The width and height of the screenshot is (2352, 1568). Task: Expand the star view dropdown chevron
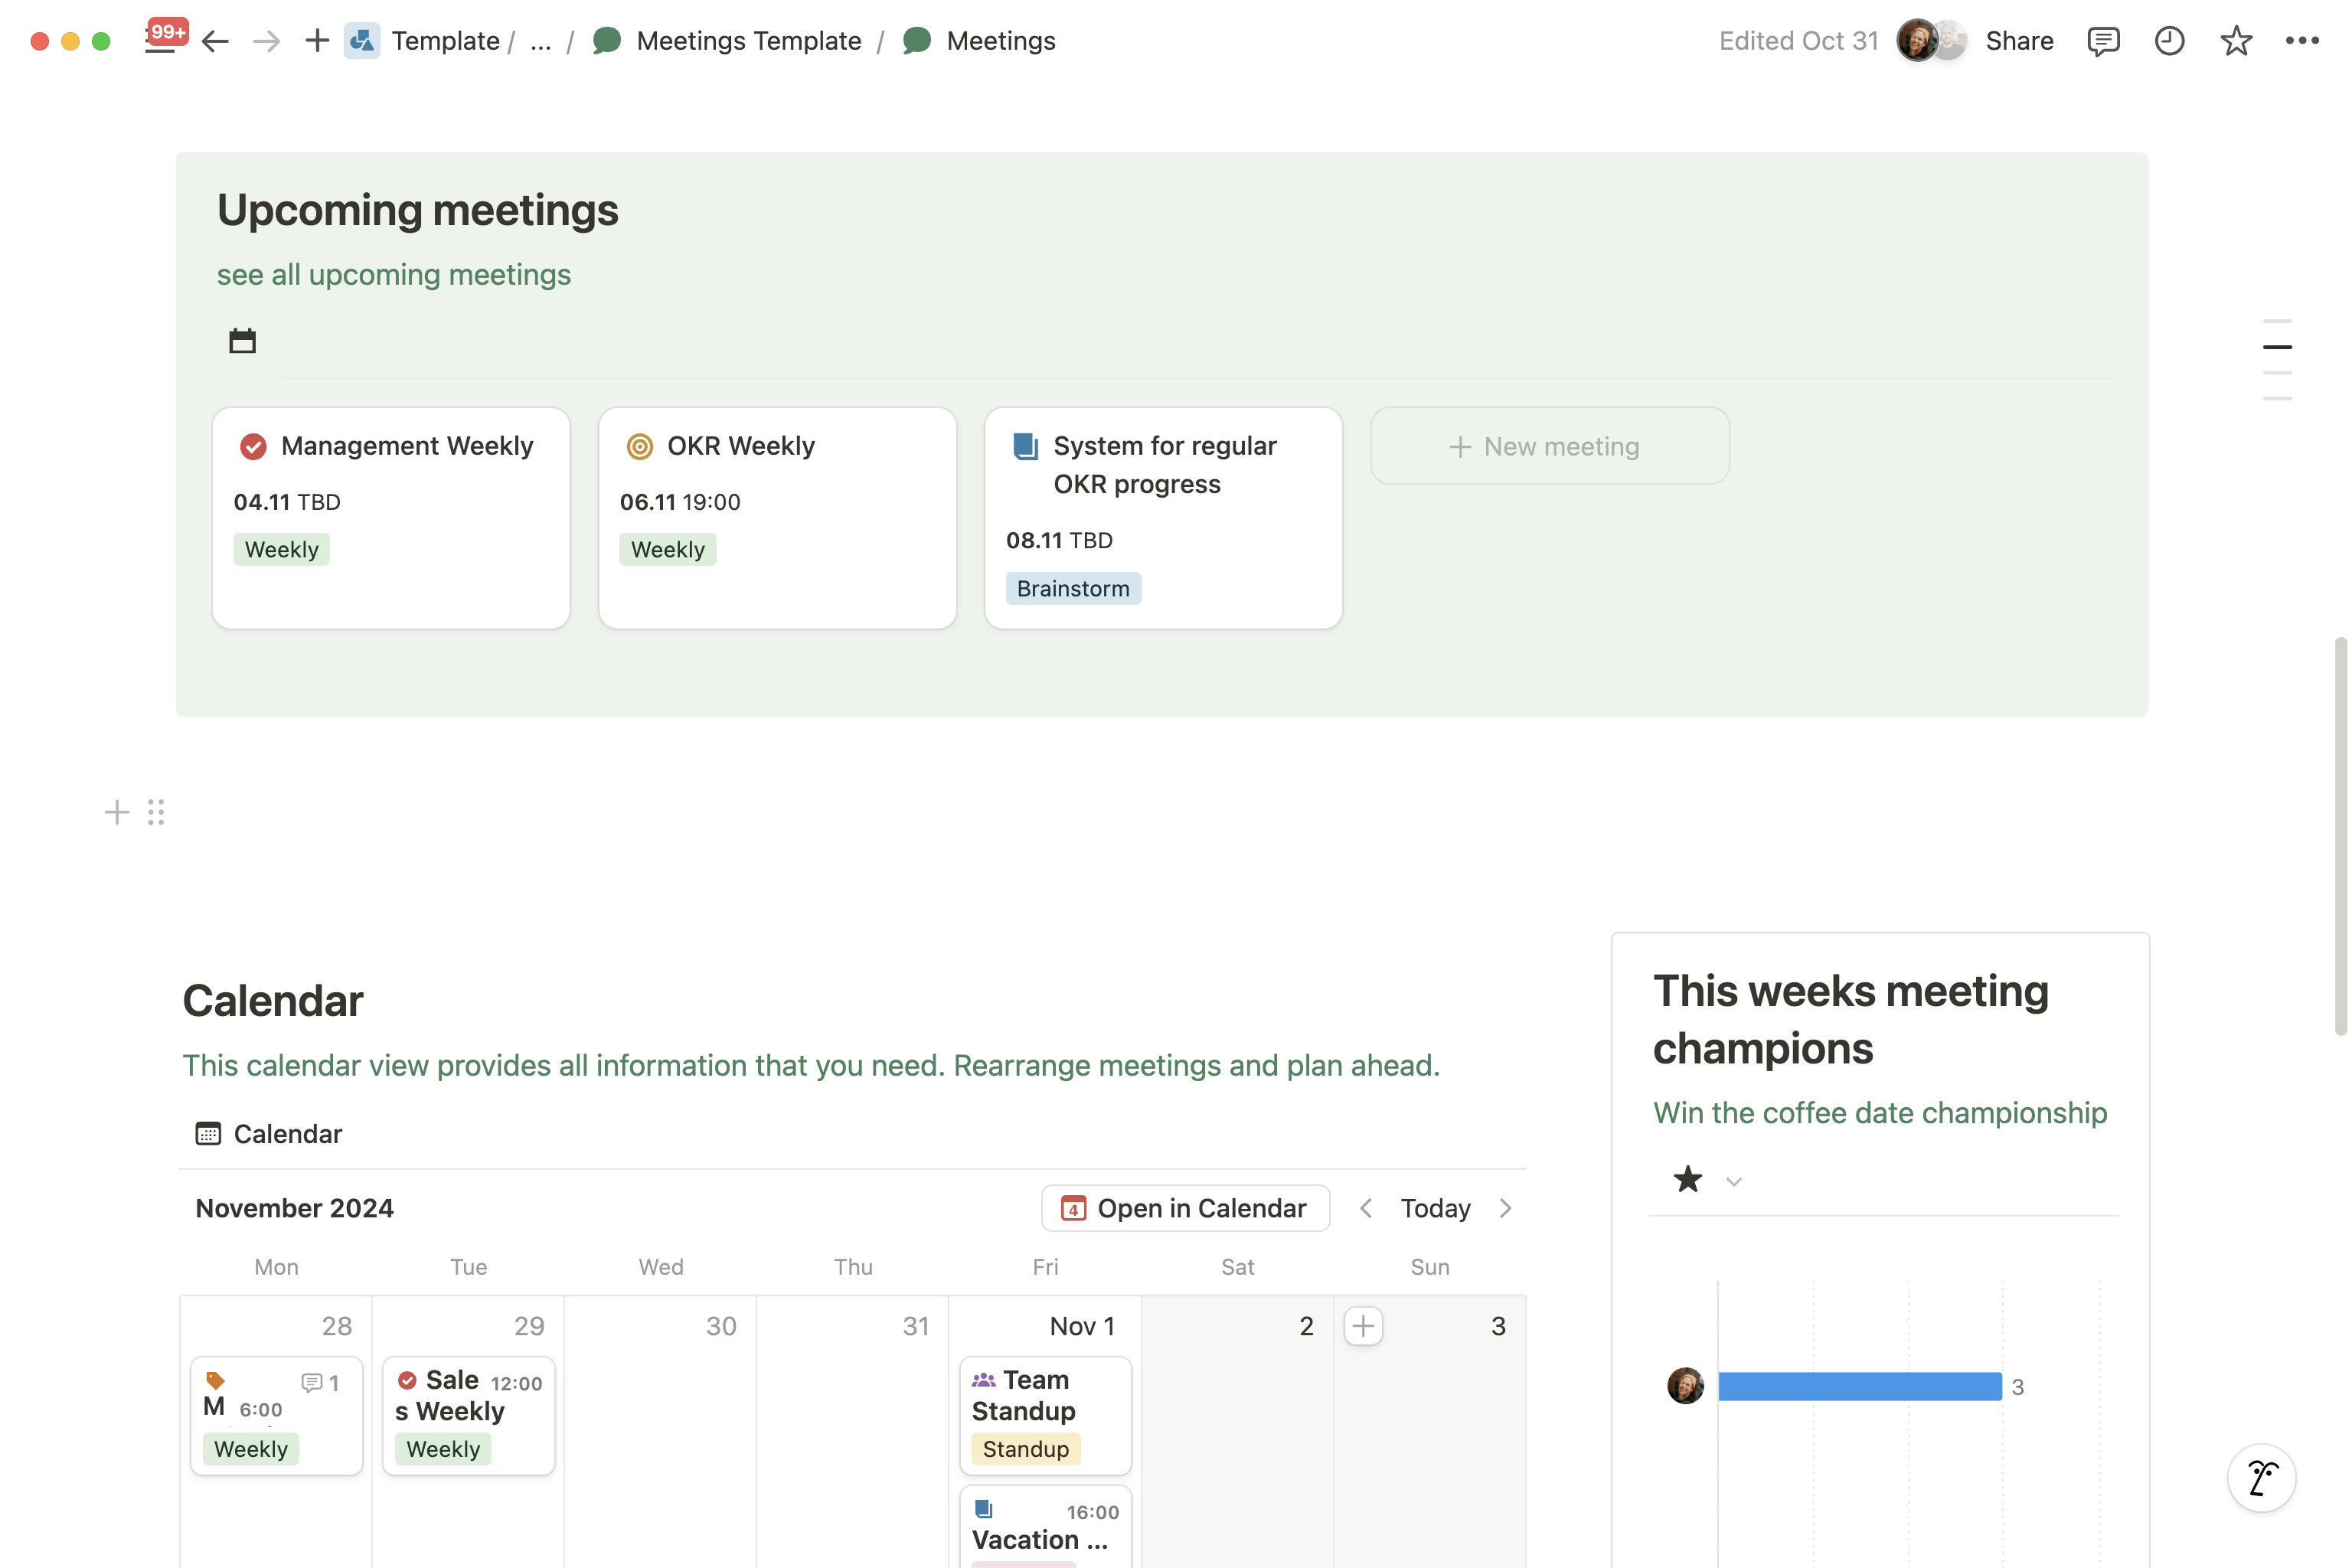[1734, 1182]
